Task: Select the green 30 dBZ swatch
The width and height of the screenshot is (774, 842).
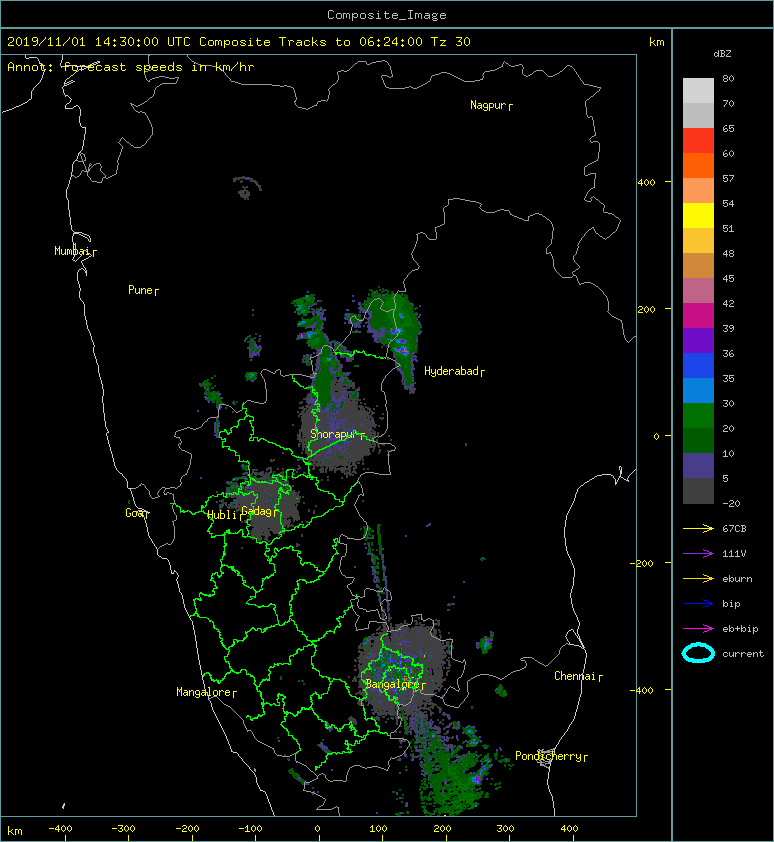Action: pyautogui.click(x=698, y=415)
